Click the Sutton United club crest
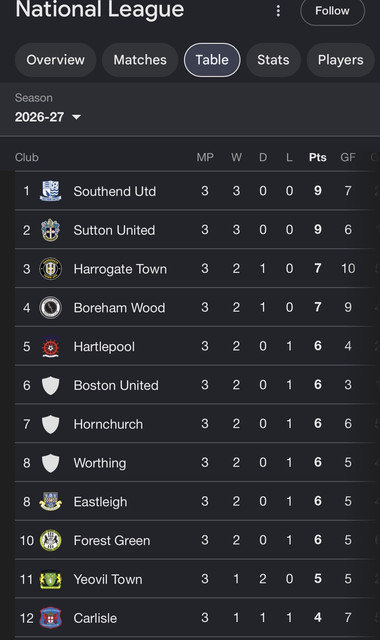The width and height of the screenshot is (380, 640). tap(51, 230)
